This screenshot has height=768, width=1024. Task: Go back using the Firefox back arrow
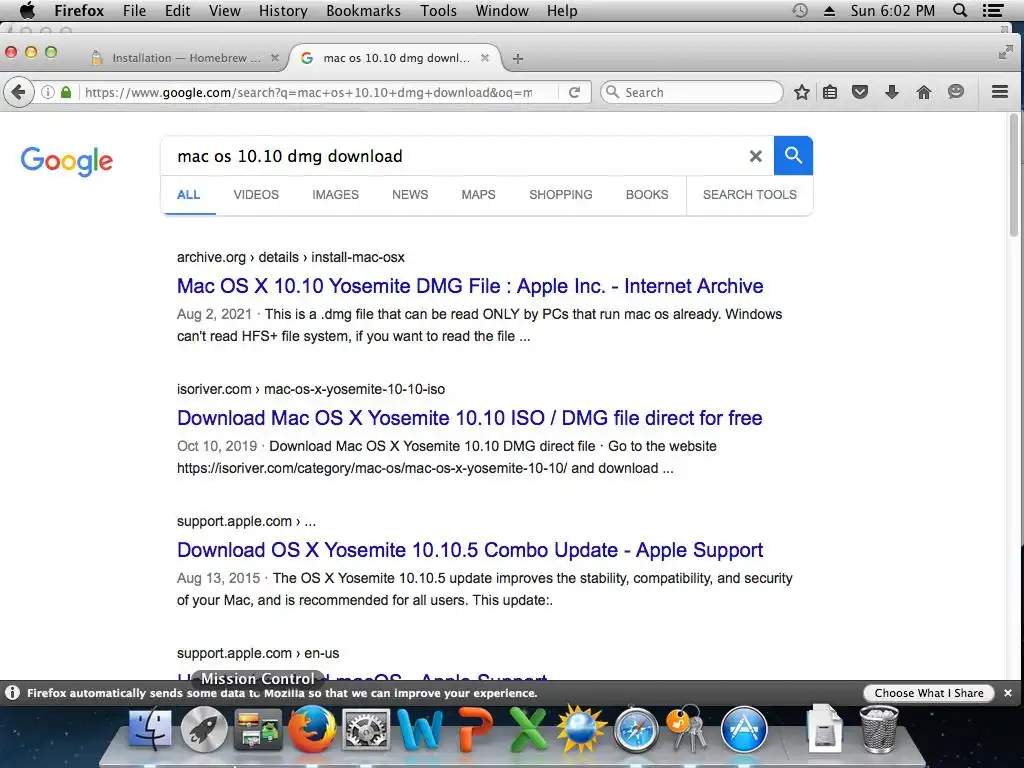18,92
